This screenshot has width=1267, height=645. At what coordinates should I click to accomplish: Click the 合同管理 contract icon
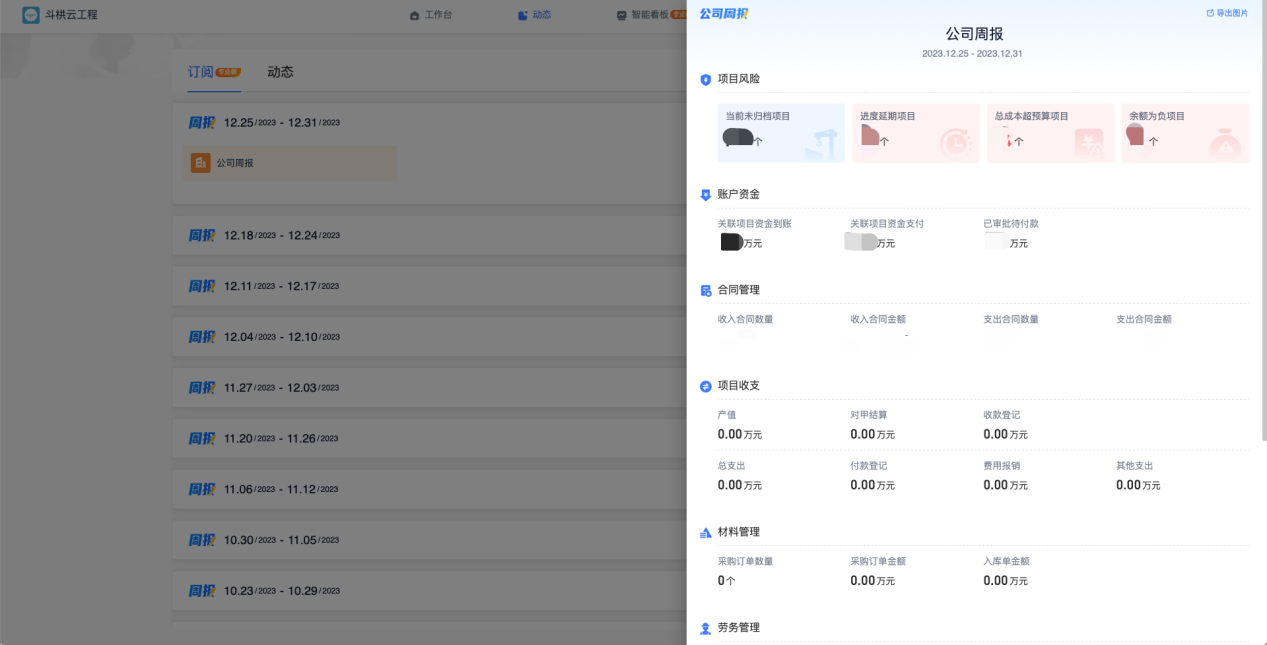pos(703,291)
